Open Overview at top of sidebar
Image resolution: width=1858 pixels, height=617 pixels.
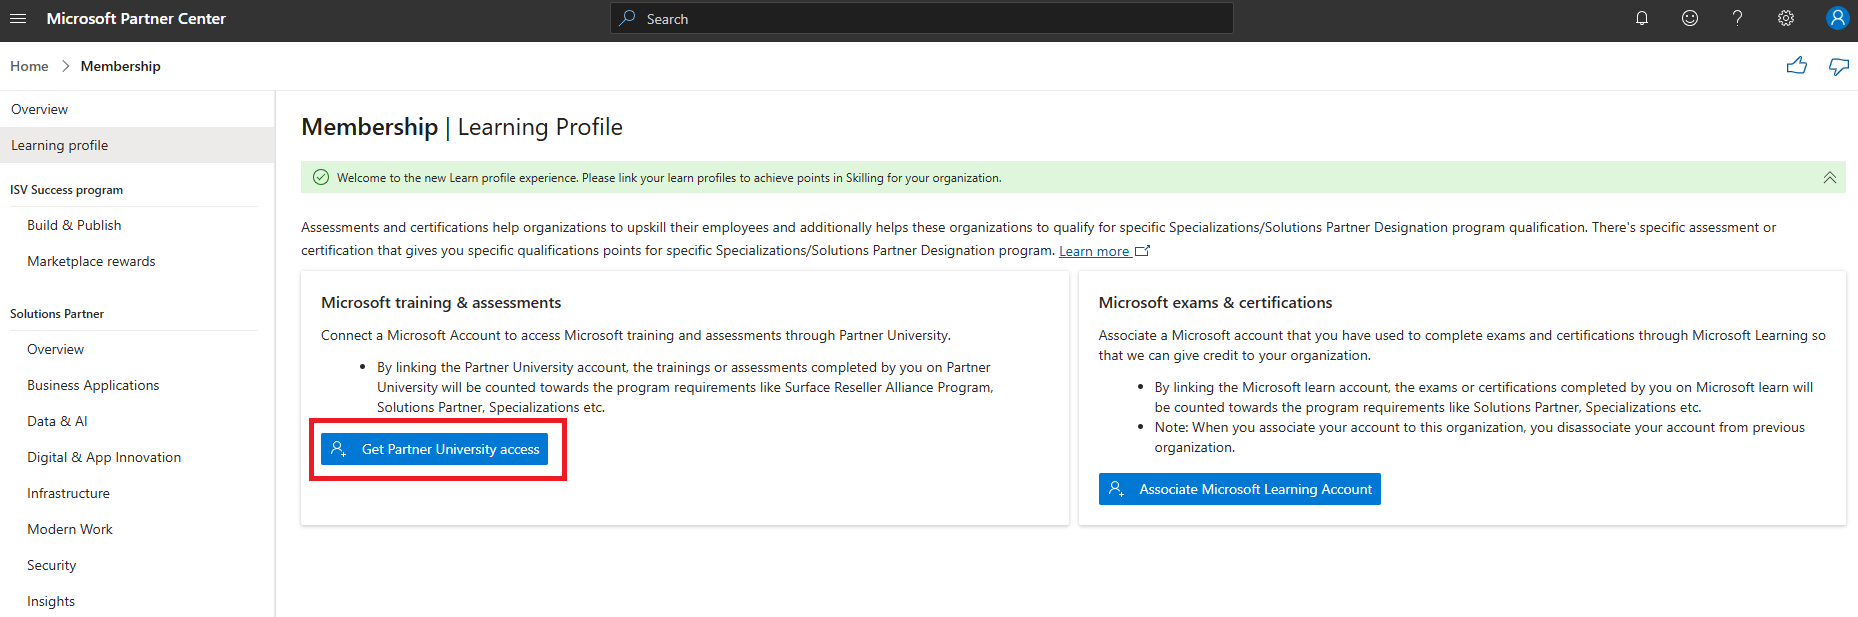tap(137, 109)
